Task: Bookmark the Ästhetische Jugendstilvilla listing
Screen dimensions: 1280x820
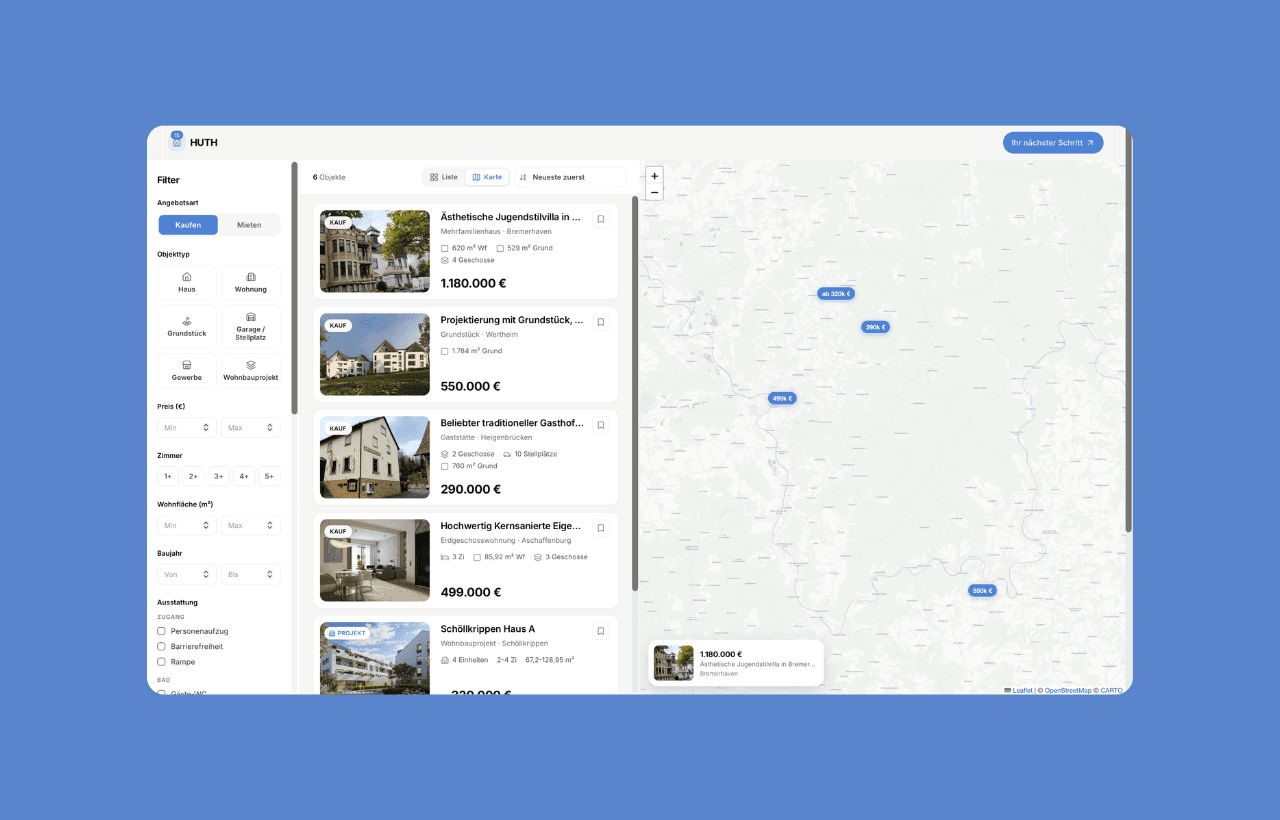Action: tap(601, 219)
